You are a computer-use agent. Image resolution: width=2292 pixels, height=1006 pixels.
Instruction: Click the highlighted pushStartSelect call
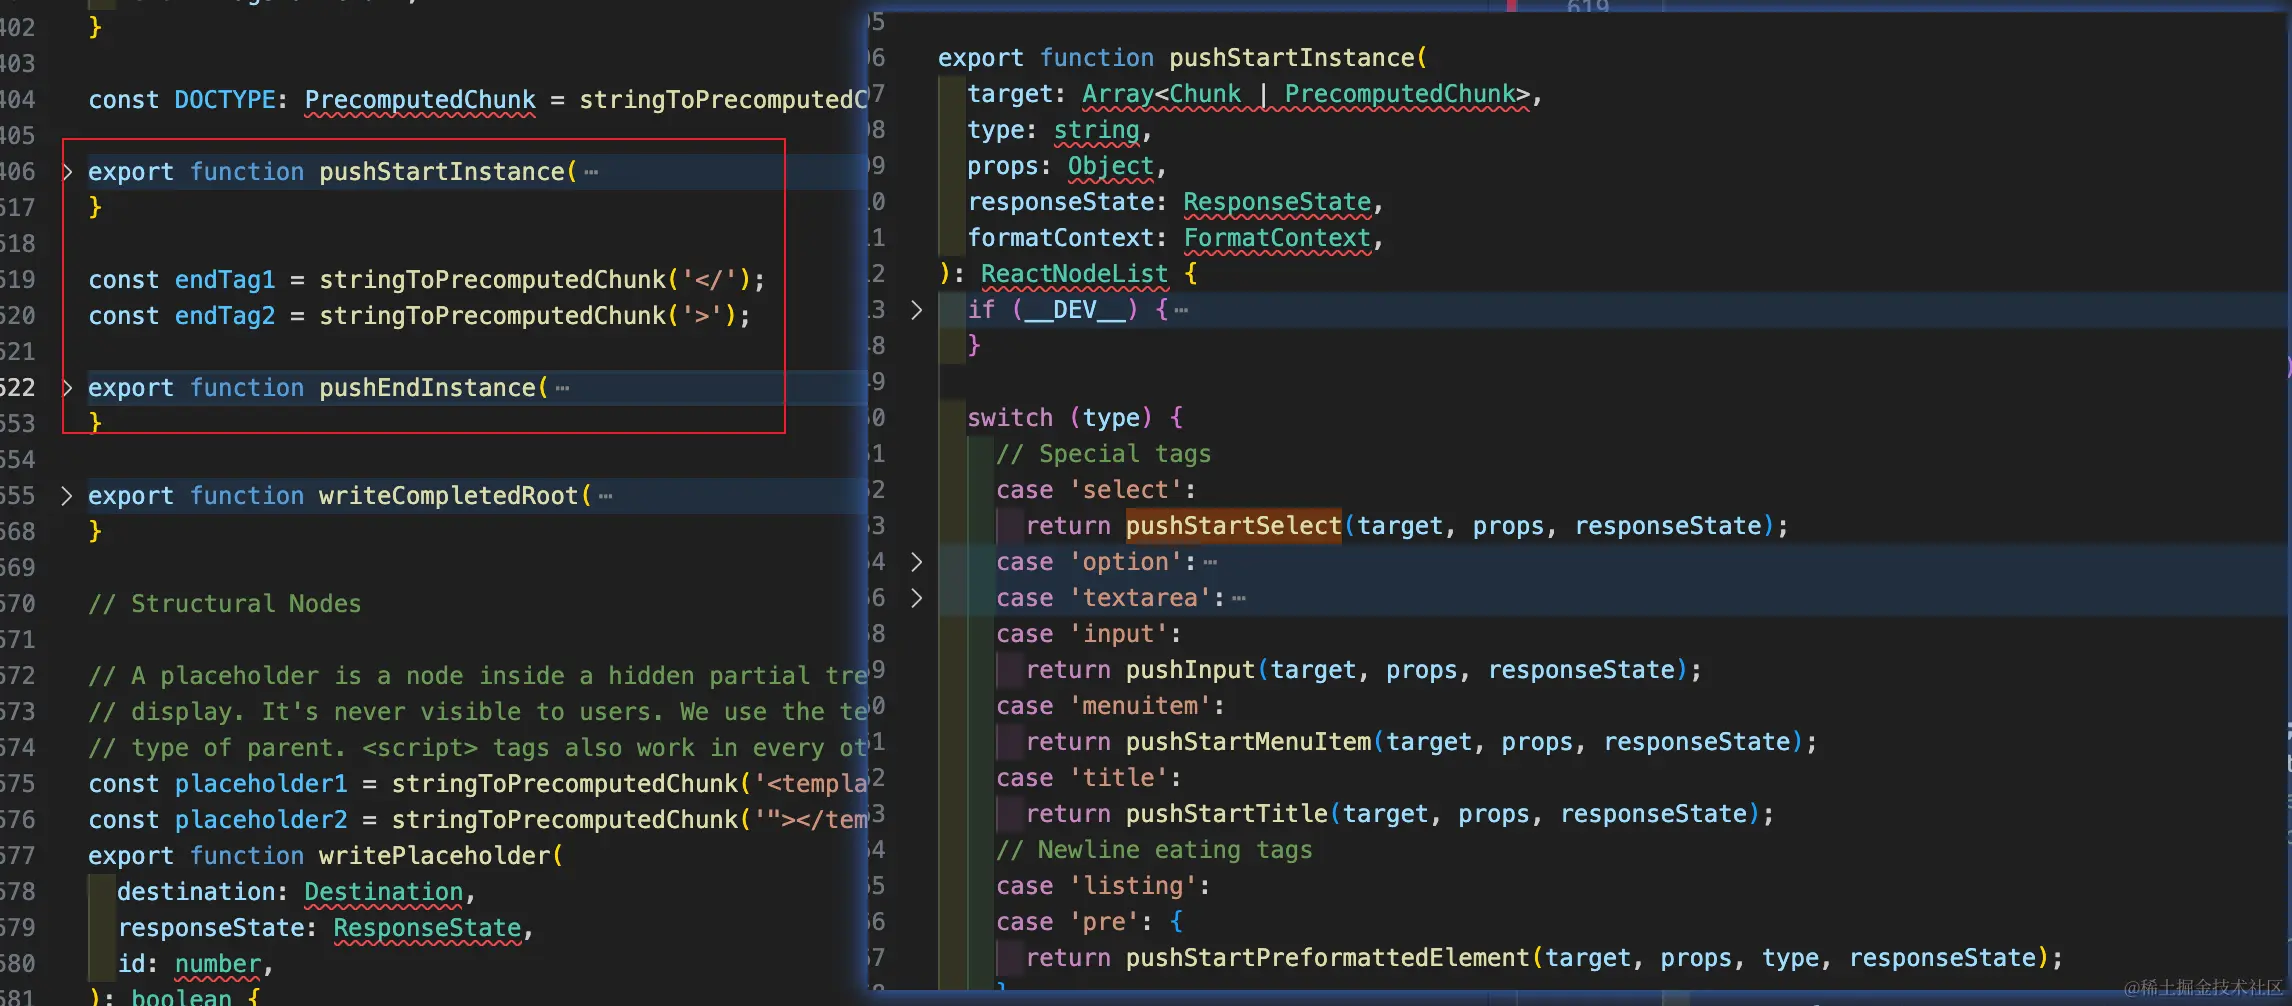click(x=1233, y=526)
